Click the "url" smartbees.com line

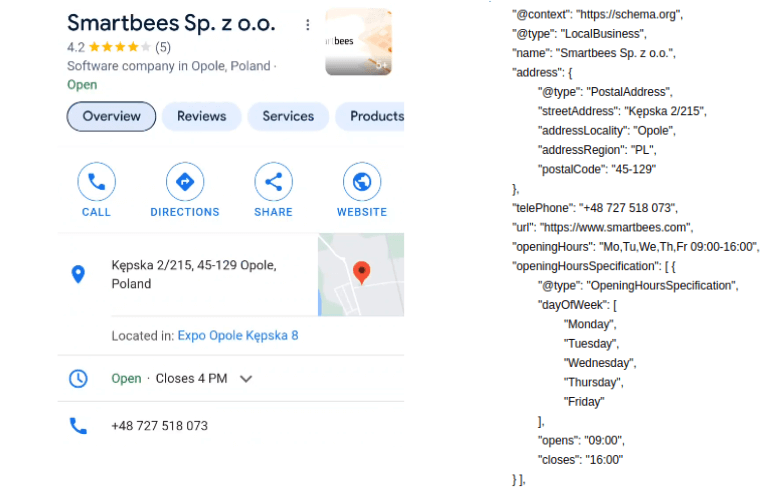pos(603,227)
